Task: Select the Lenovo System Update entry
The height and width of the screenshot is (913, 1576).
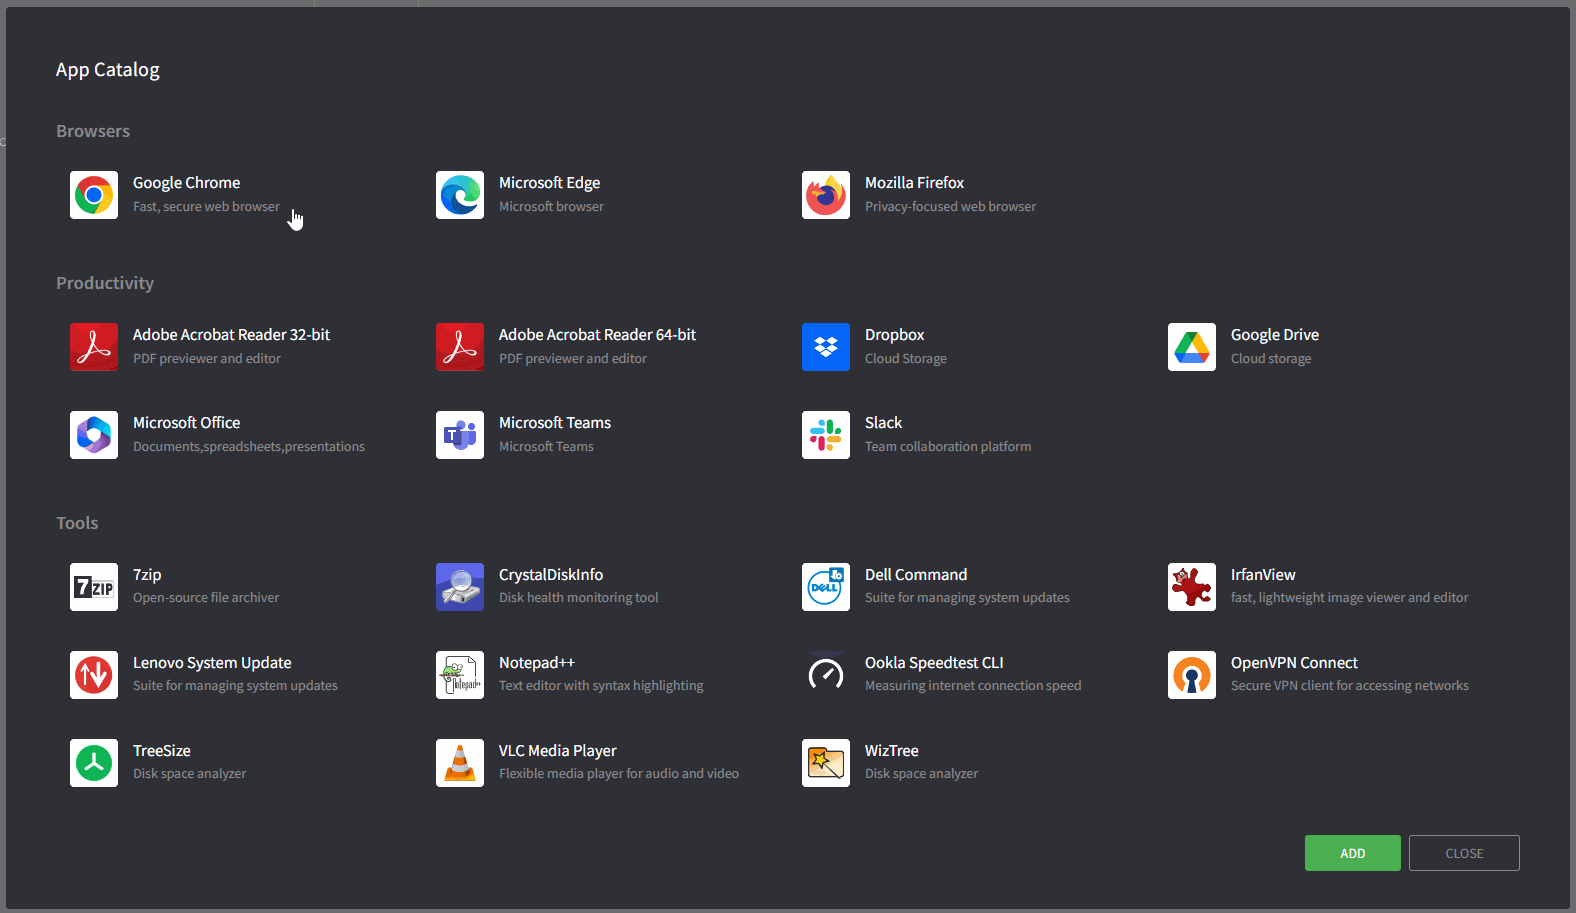Action: pyautogui.click(x=212, y=663)
